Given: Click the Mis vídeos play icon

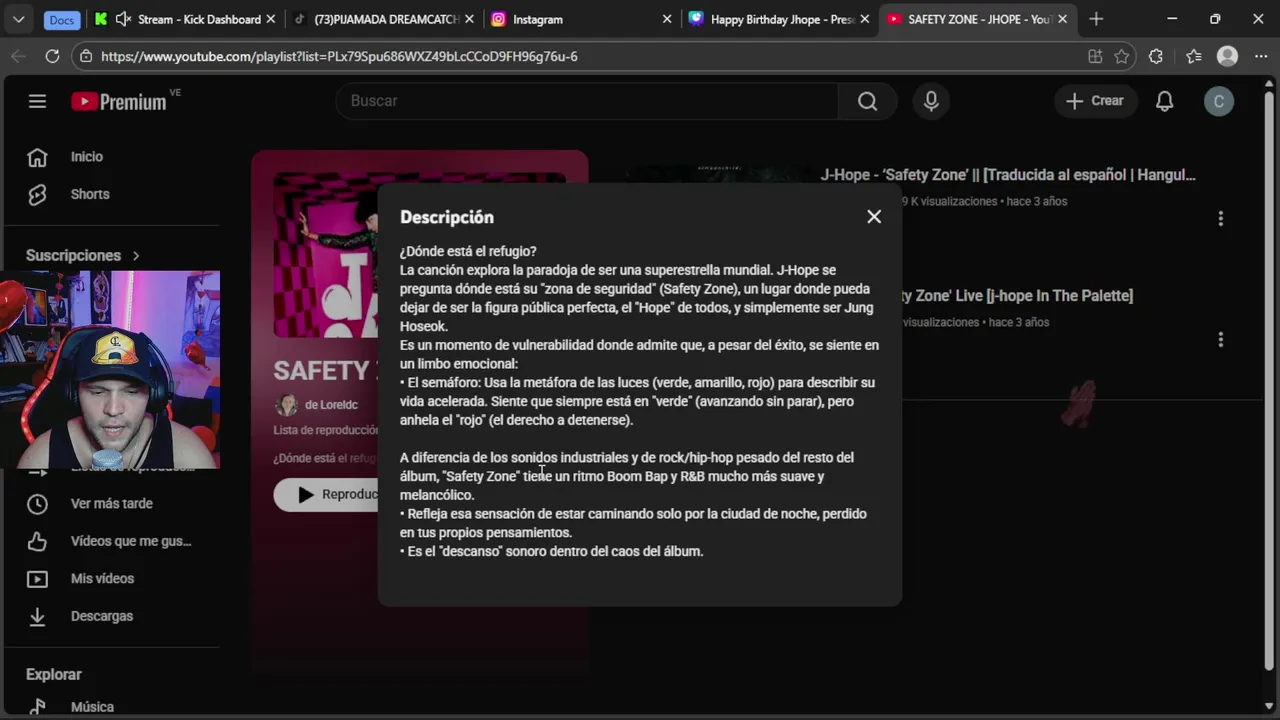Looking at the screenshot, I should click(37, 578).
